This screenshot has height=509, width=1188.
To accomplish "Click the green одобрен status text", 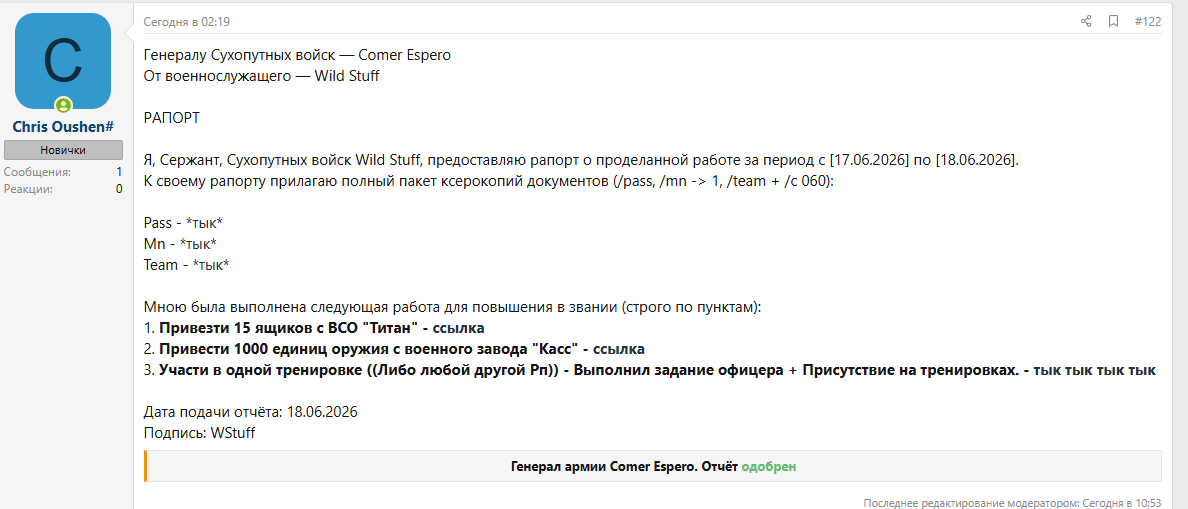I will point(768,467).
